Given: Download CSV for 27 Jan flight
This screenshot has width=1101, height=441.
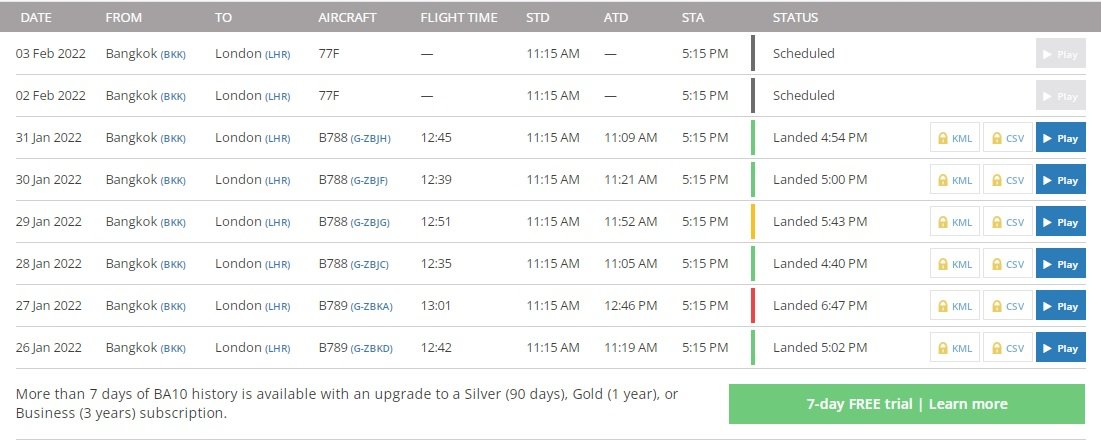Looking at the screenshot, I should pyautogui.click(x=1006, y=306).
